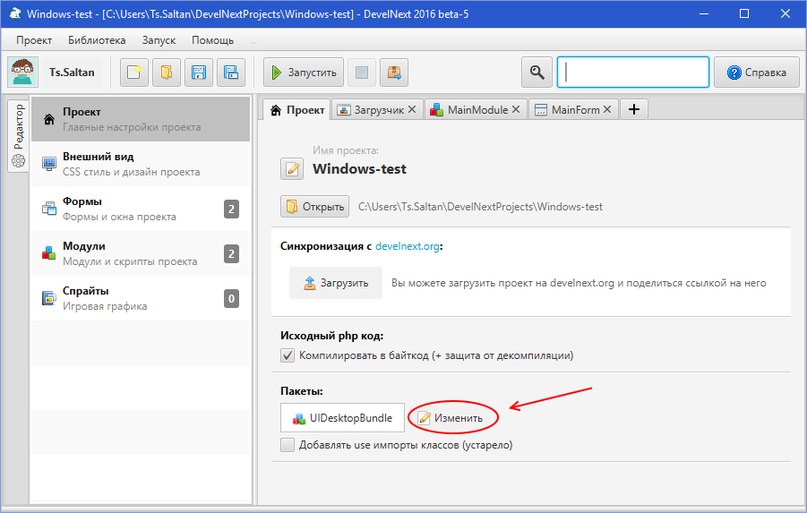Click the save project floppy icon
807x513 pixels.
[x=199, y=72]
